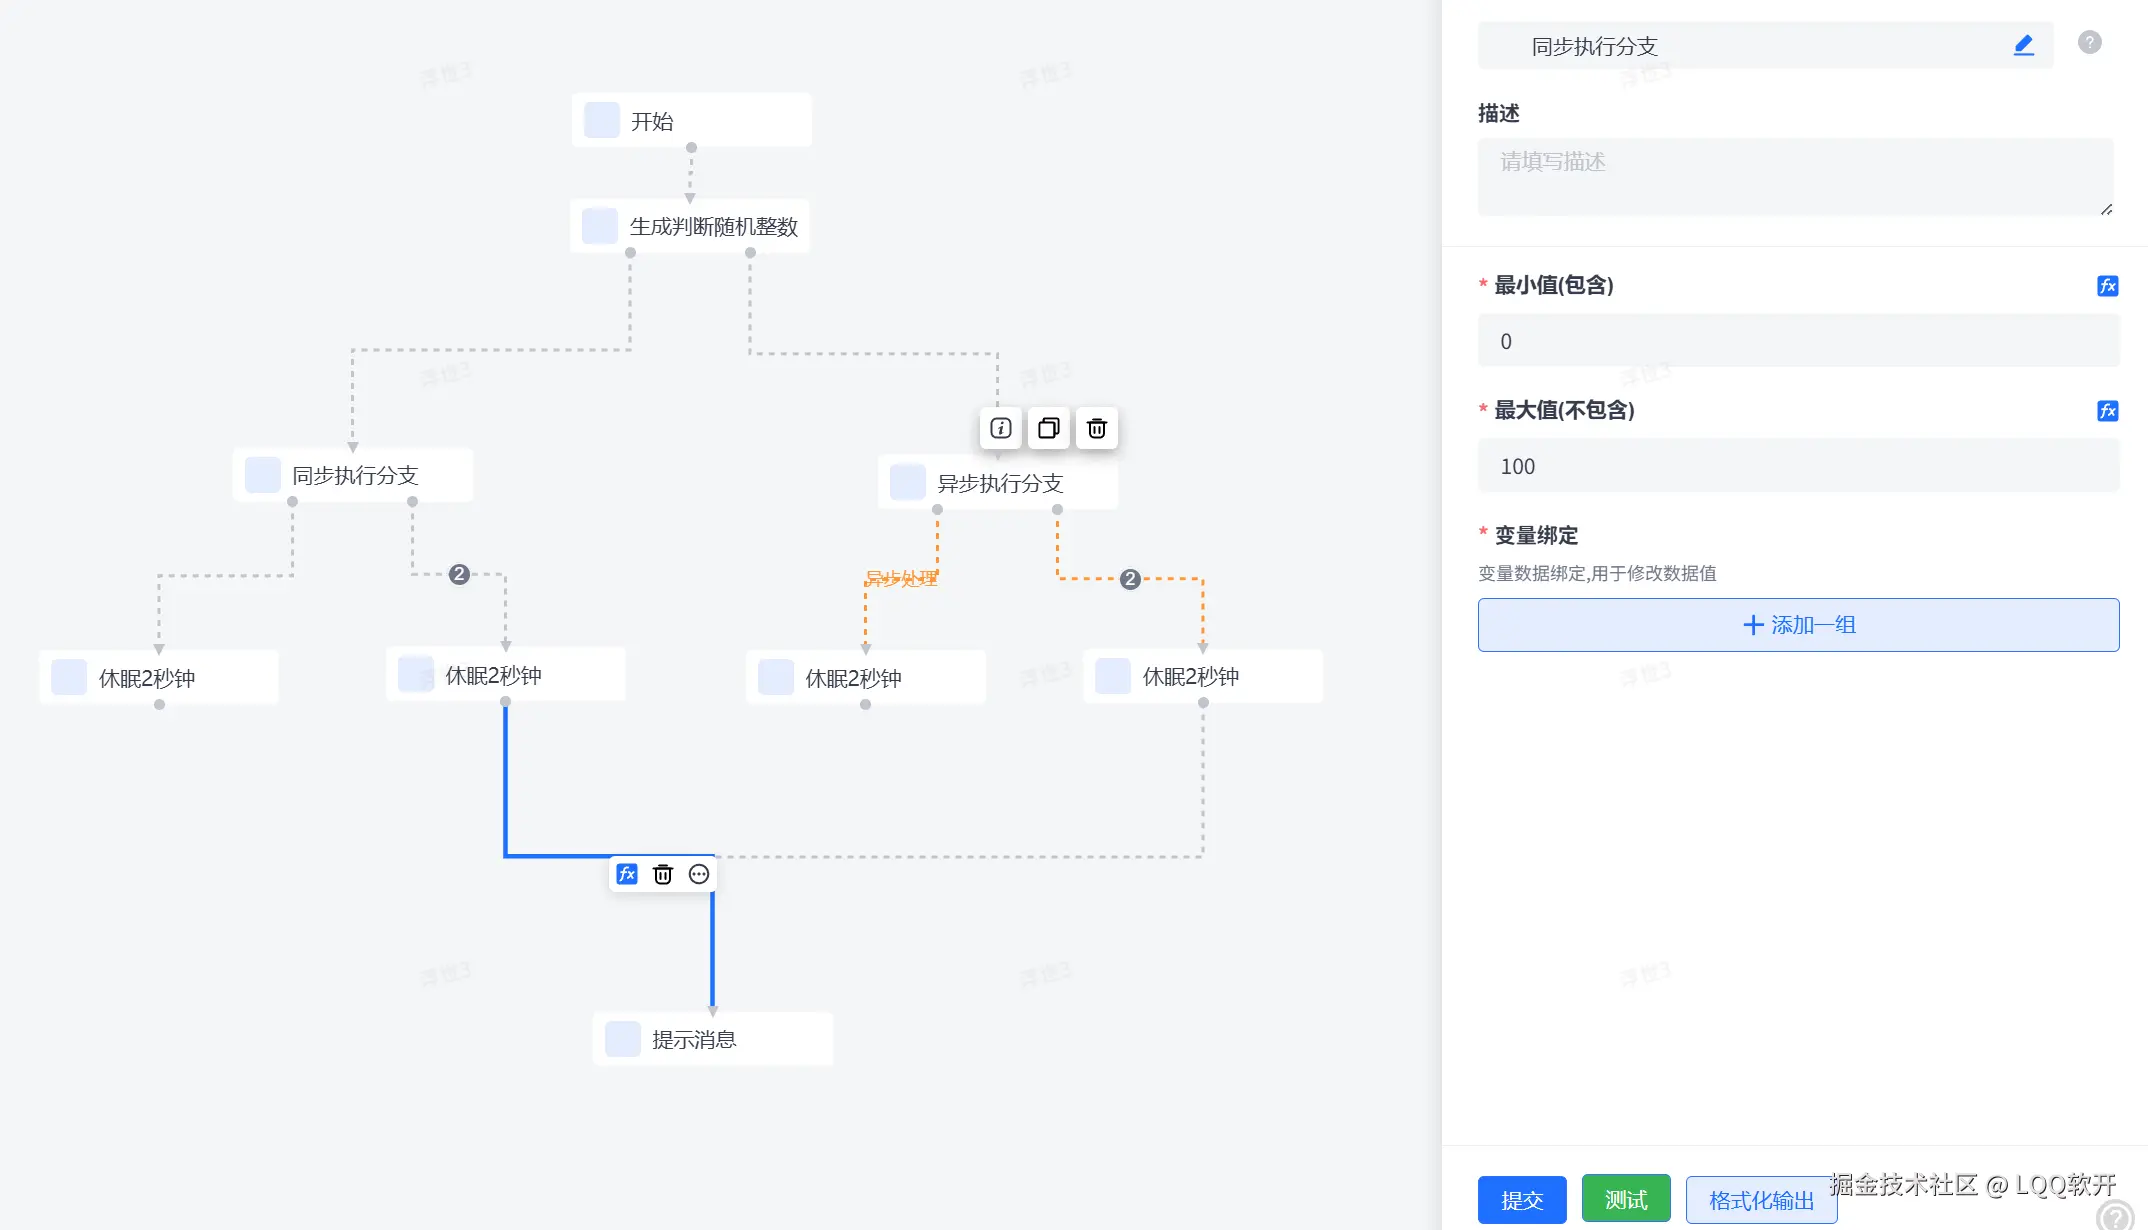The image size is (2148, 1230).
Task: Open info for the 异步执行分支 node
Action: pyautogui.click(x=999, y=428)
